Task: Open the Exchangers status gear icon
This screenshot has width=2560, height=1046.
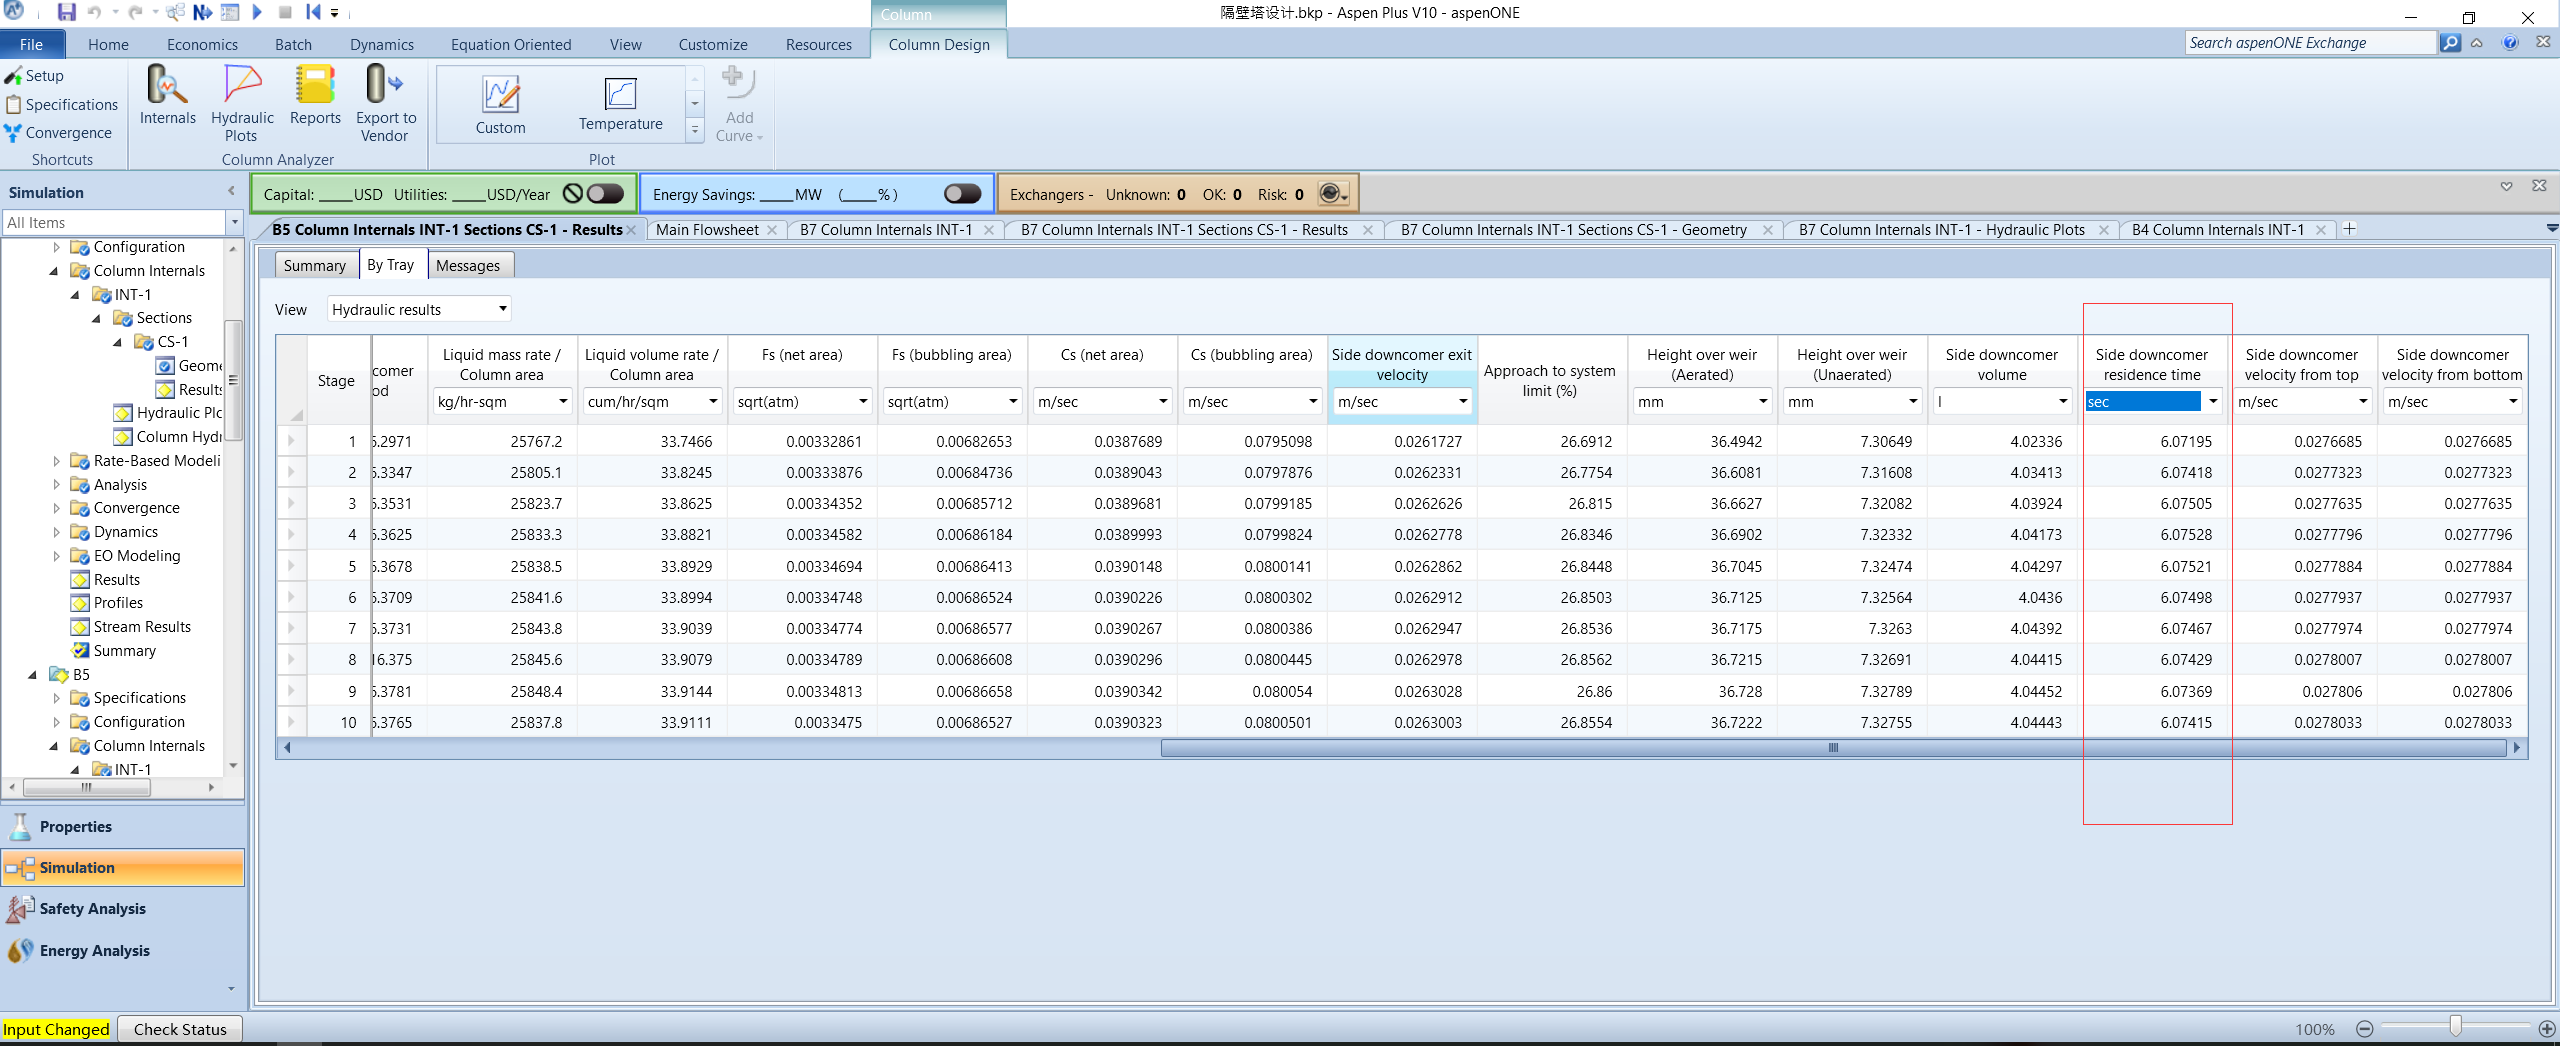Action: (x=1333, y=194)
